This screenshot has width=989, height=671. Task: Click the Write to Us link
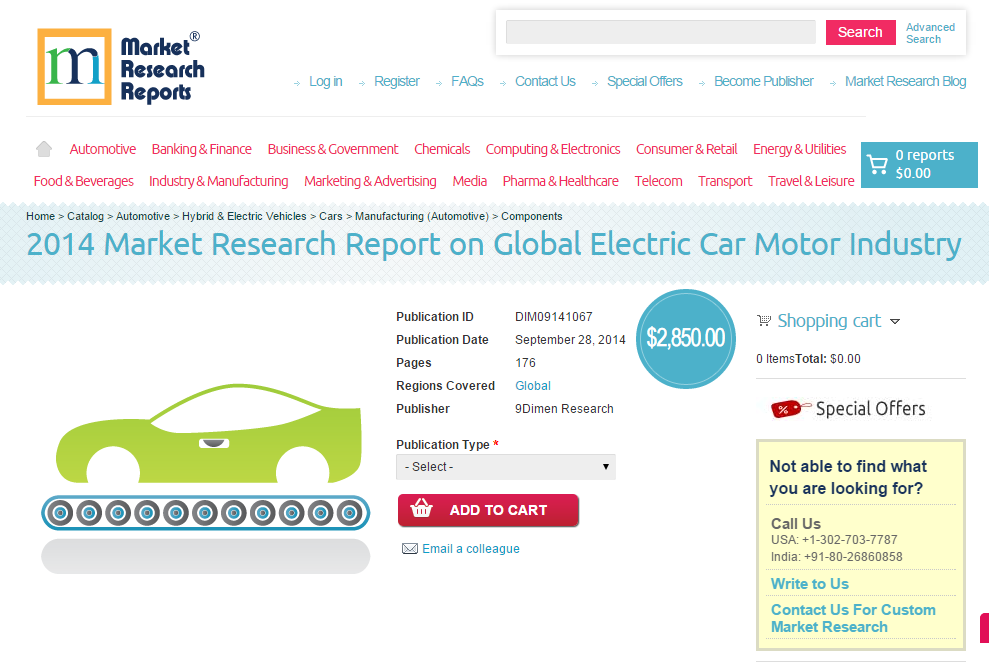809,583
